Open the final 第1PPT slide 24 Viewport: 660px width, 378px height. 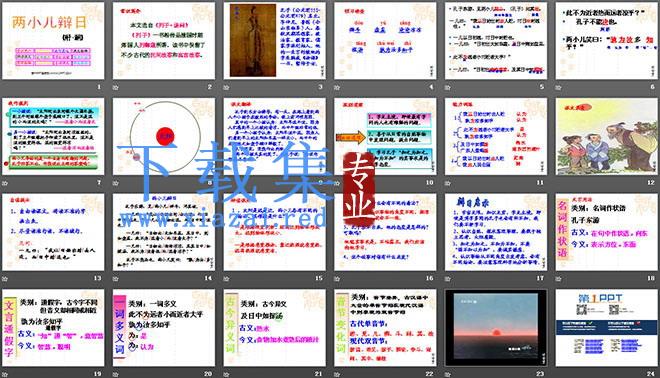(607, 328)
